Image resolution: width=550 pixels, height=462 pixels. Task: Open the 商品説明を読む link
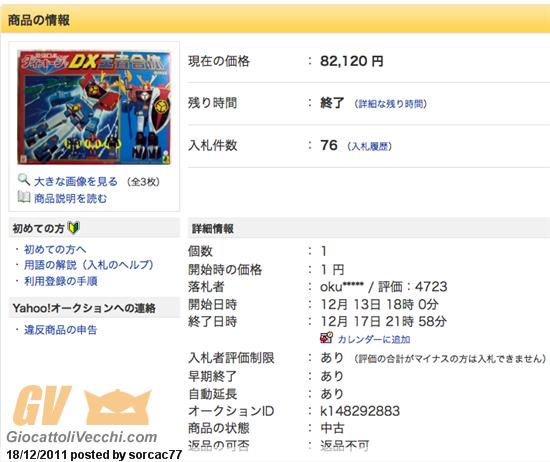(x=71, y=199)
